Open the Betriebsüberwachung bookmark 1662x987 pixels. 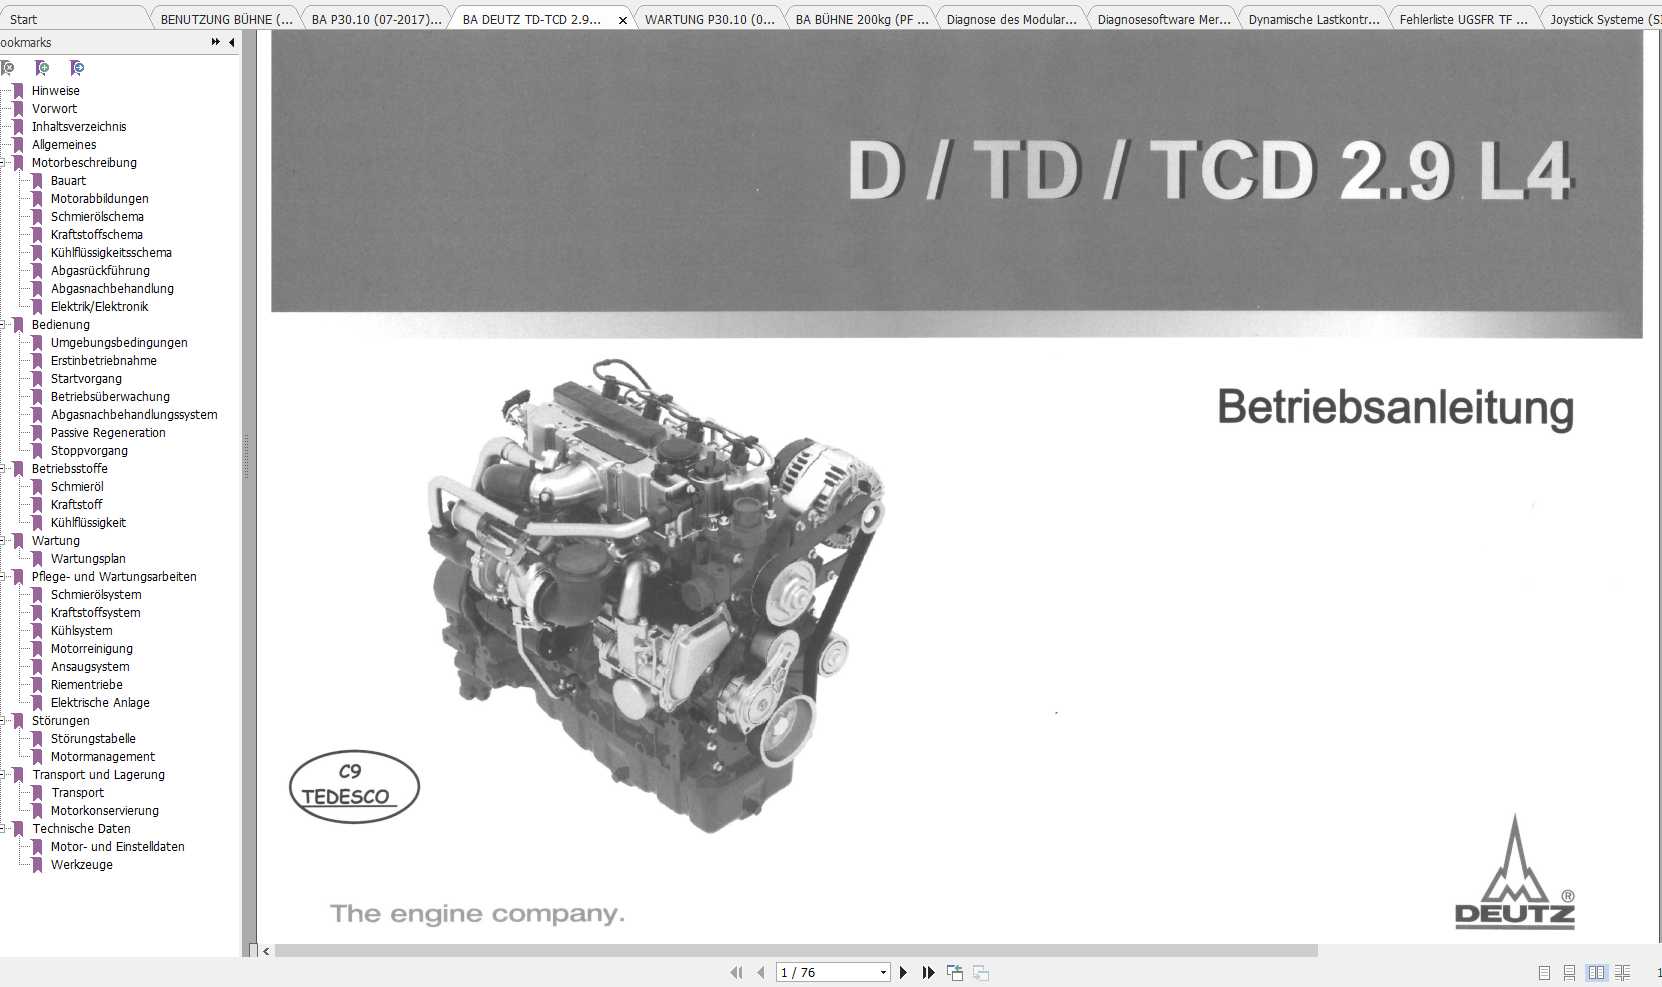click(110, 396)
